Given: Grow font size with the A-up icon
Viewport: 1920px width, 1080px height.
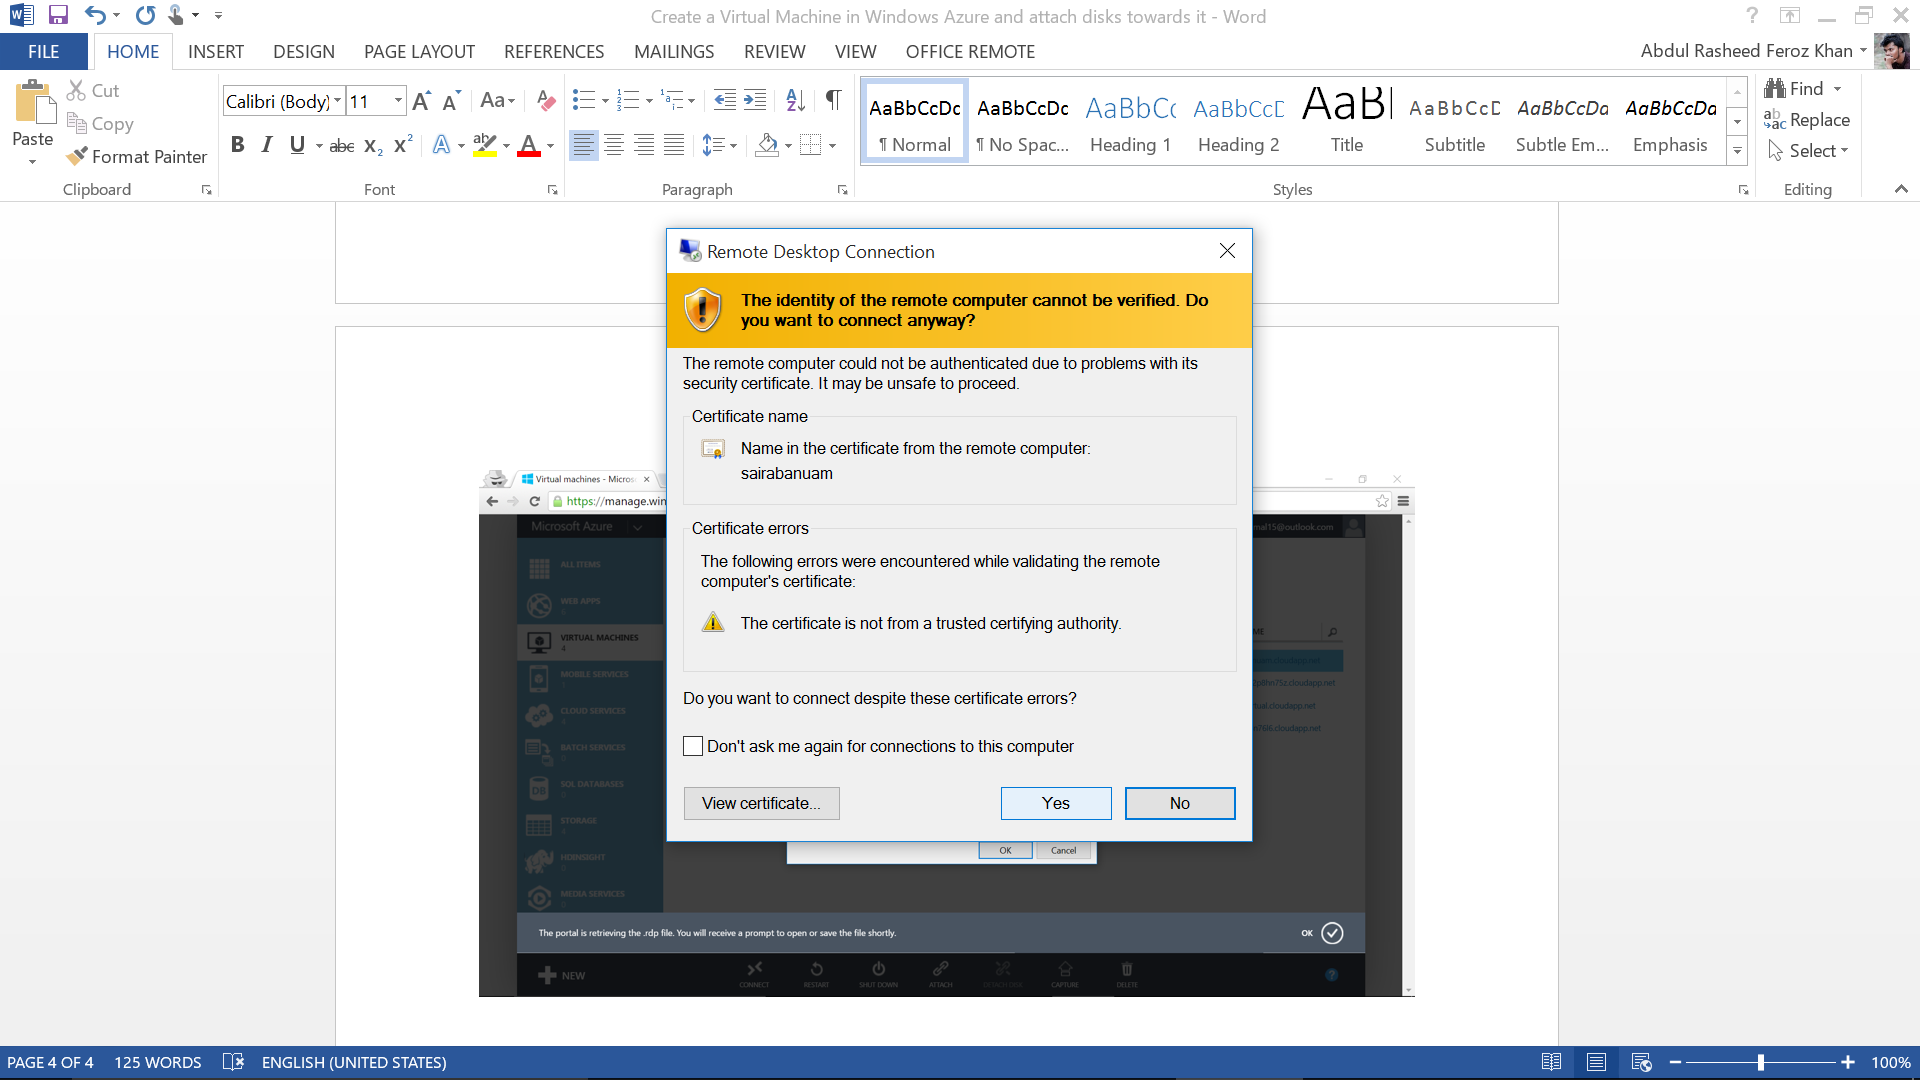Looking at the screenshot, I should coord(421,100).
